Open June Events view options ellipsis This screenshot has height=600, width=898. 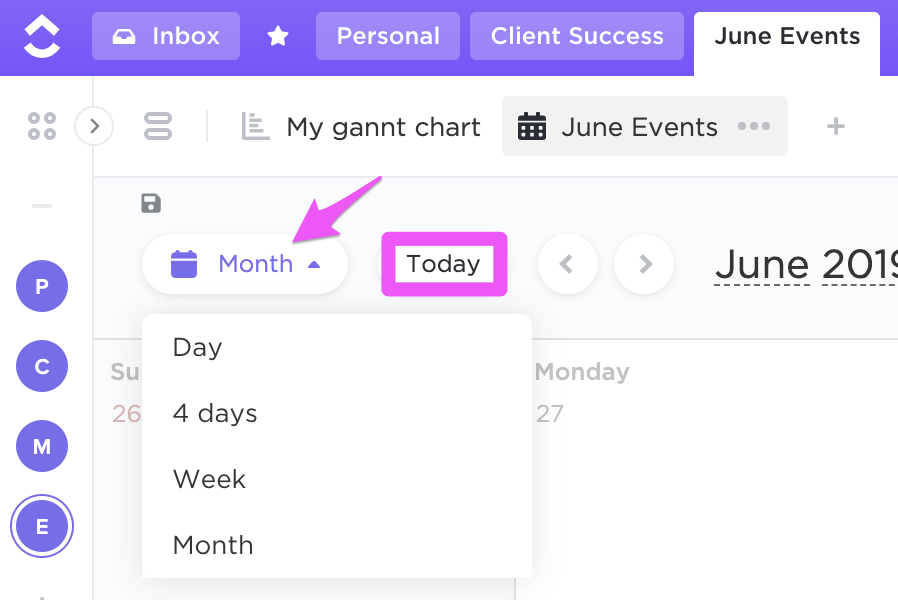[754, 127]
